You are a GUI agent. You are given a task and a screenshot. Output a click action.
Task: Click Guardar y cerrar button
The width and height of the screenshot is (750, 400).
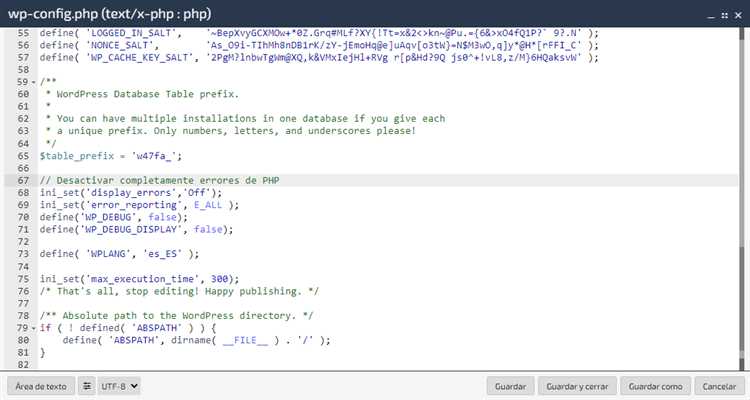577,386
